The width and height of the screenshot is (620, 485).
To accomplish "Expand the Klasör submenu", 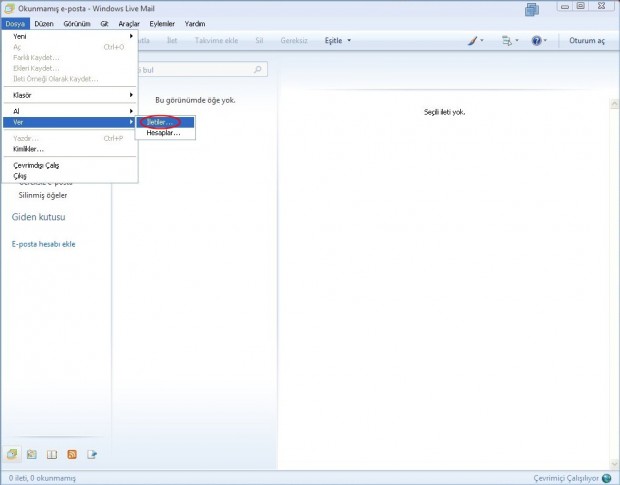I will (70, 95).
